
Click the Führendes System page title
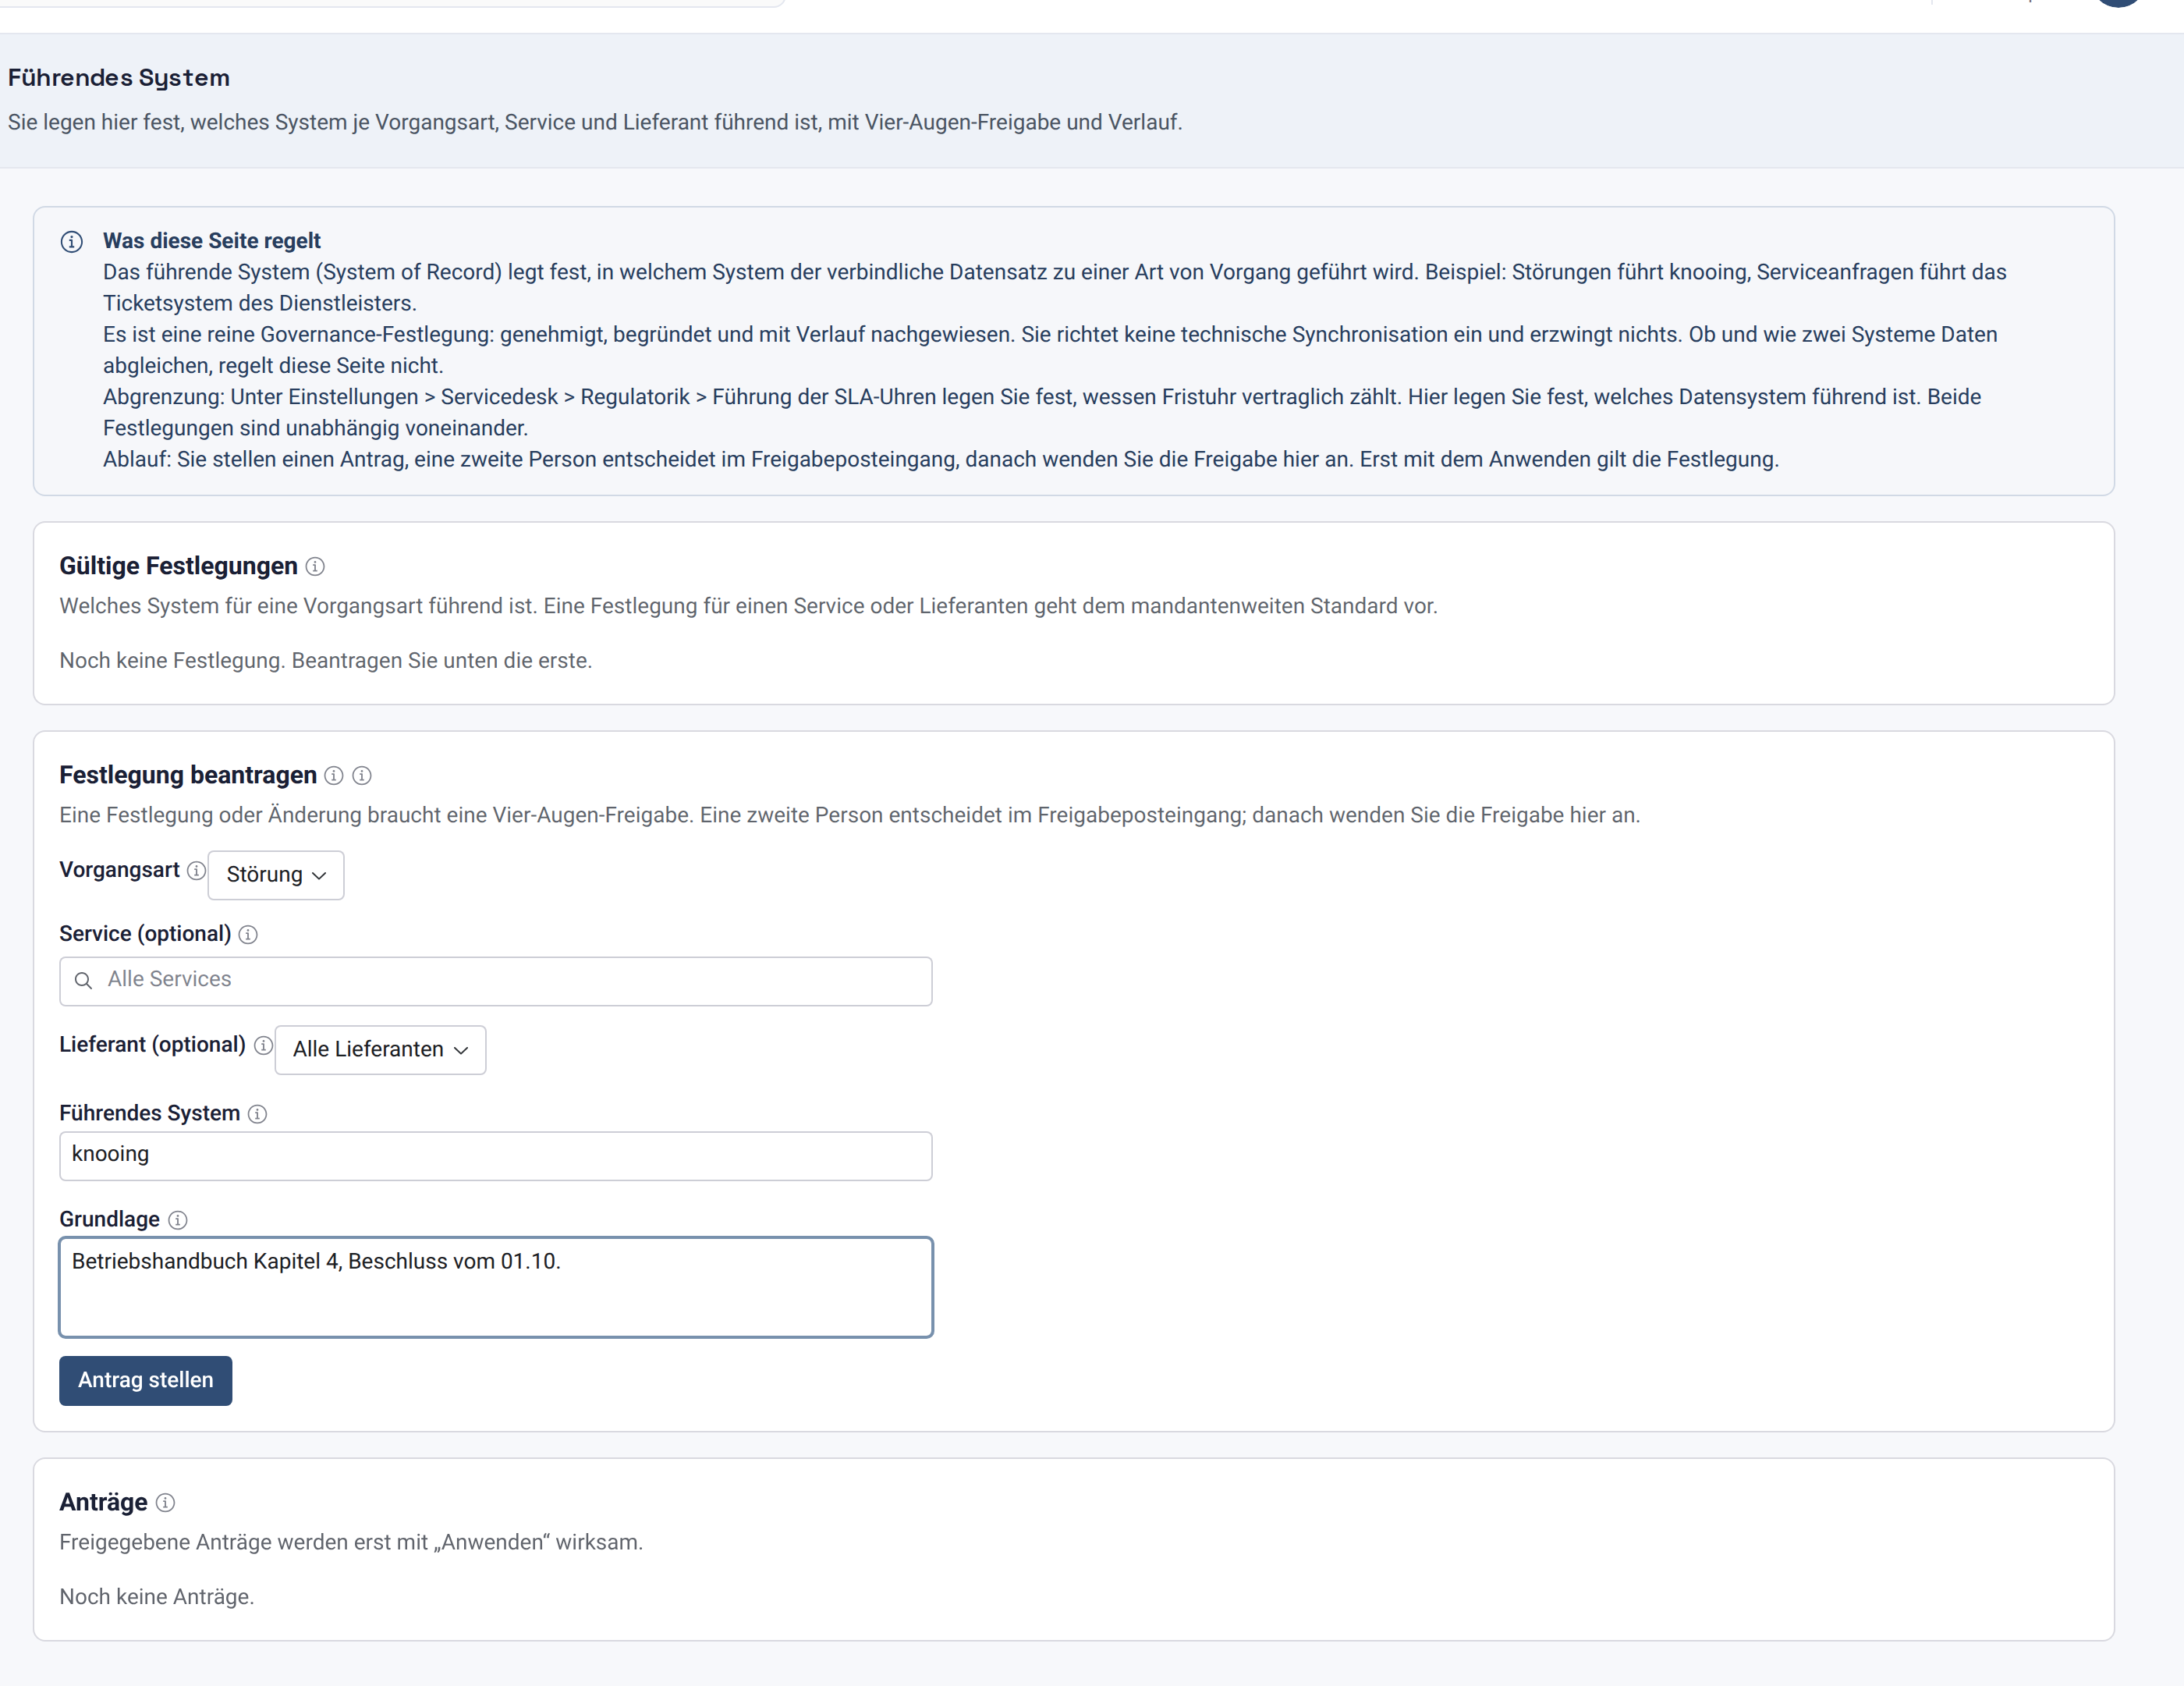pyautogui.click(x=119, y=78)
